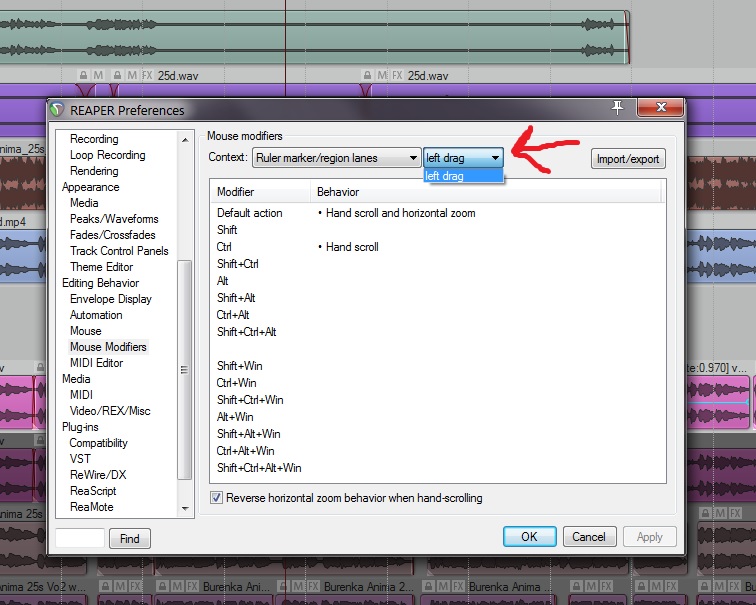
Task: Open FX of first 25d.wav item
Action: [147, 75]
